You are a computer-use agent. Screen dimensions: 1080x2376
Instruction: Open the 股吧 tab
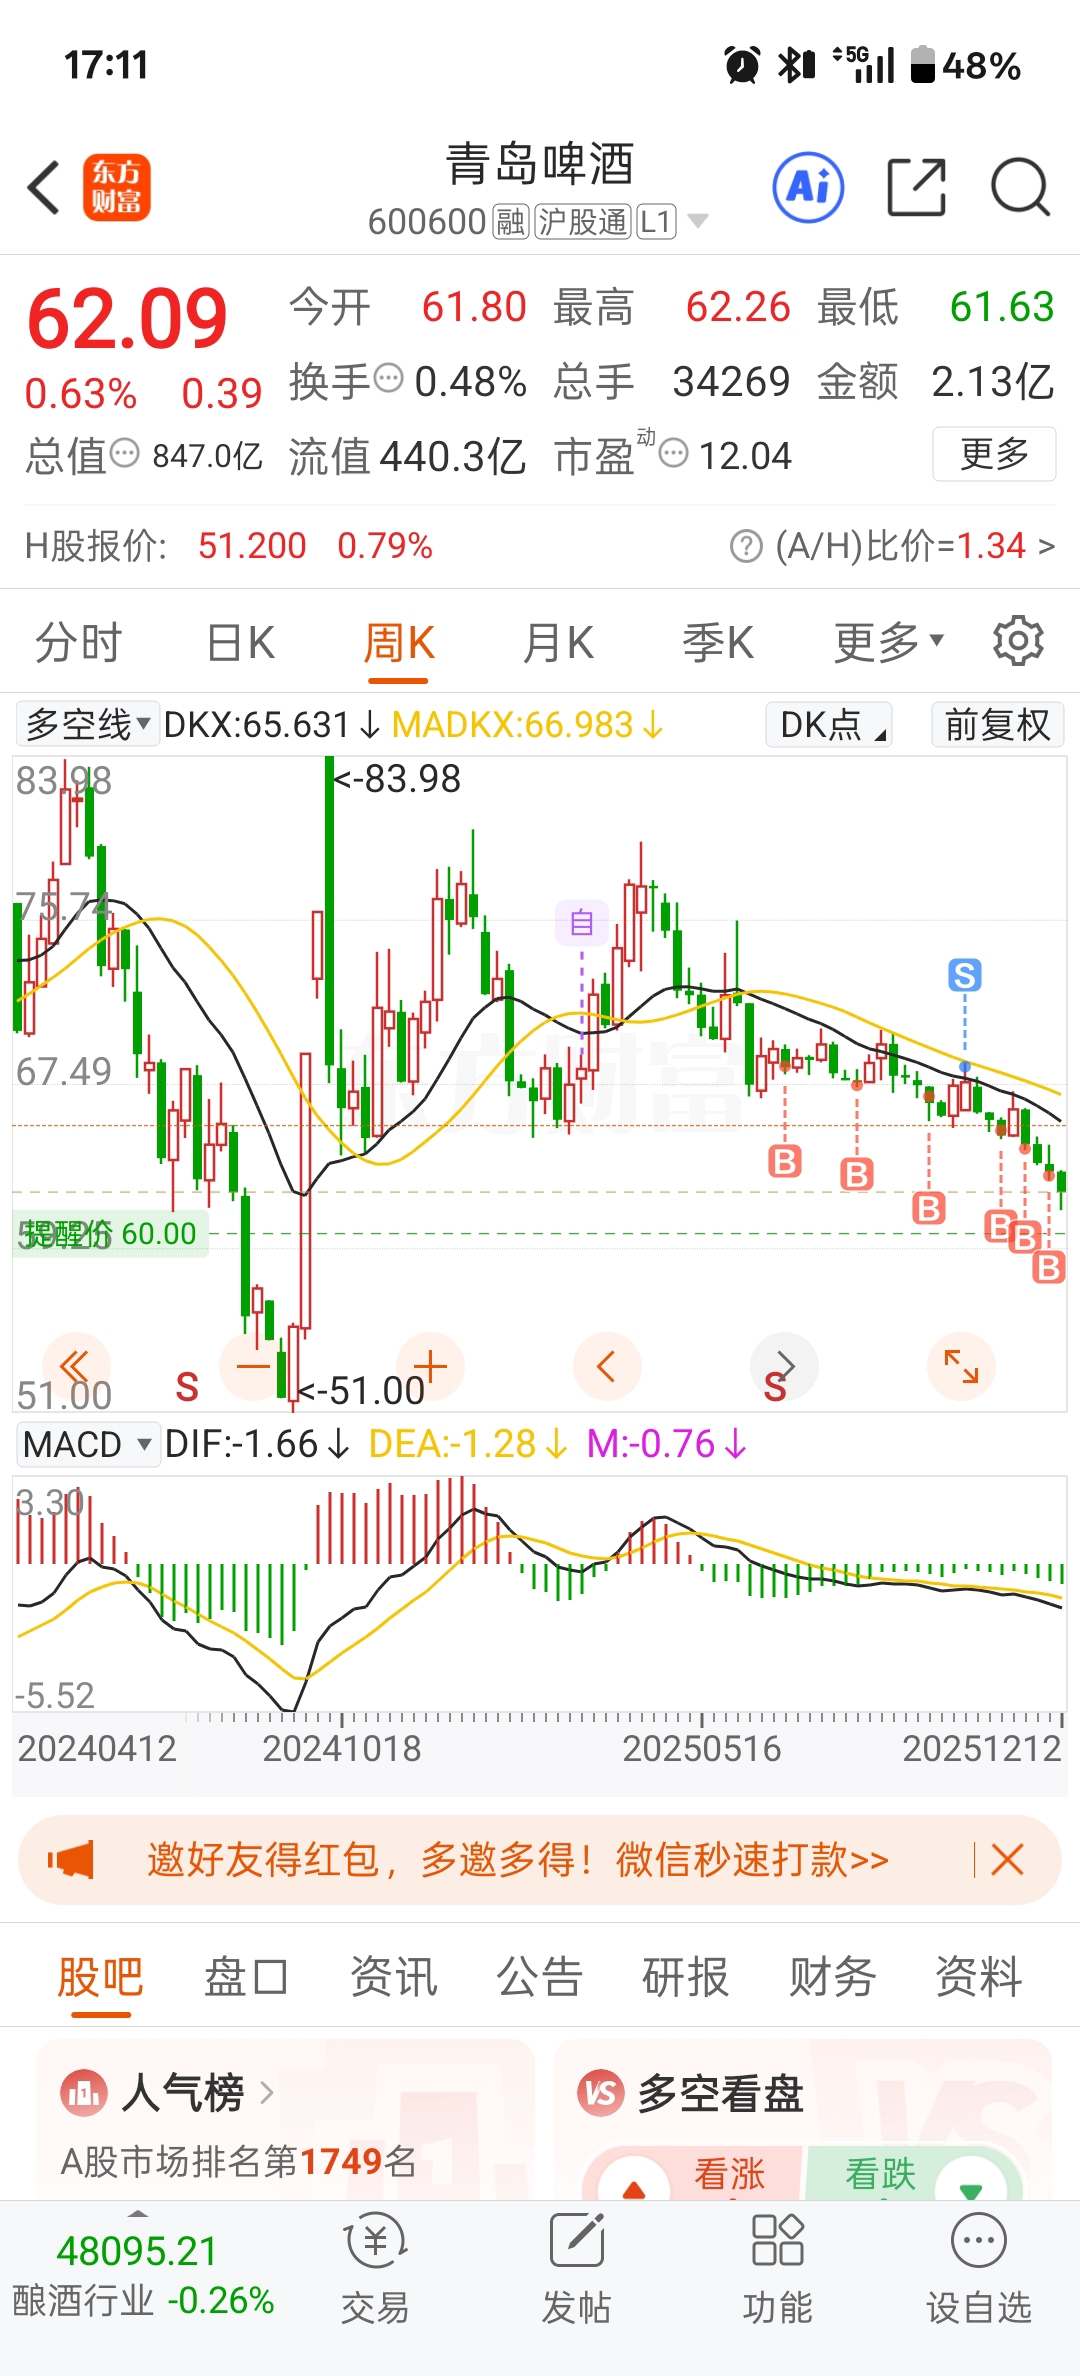(100, 1977)
